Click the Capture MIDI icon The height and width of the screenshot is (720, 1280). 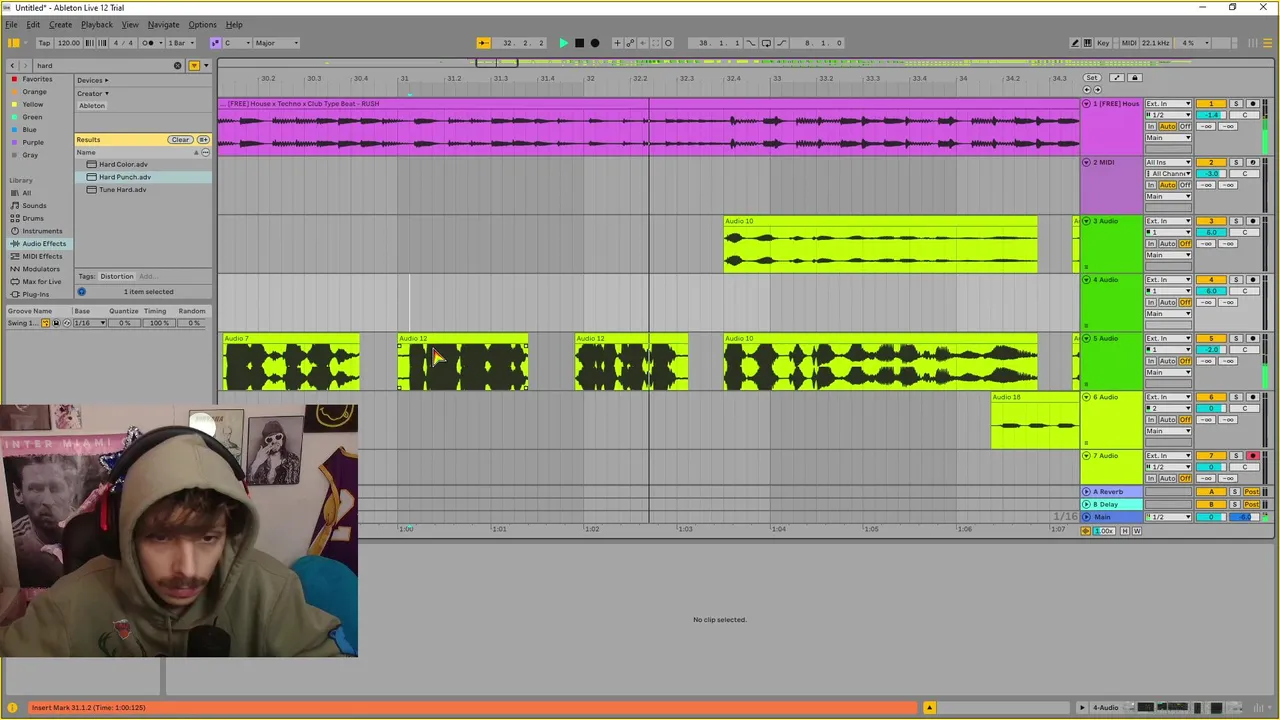coord(656,43)
